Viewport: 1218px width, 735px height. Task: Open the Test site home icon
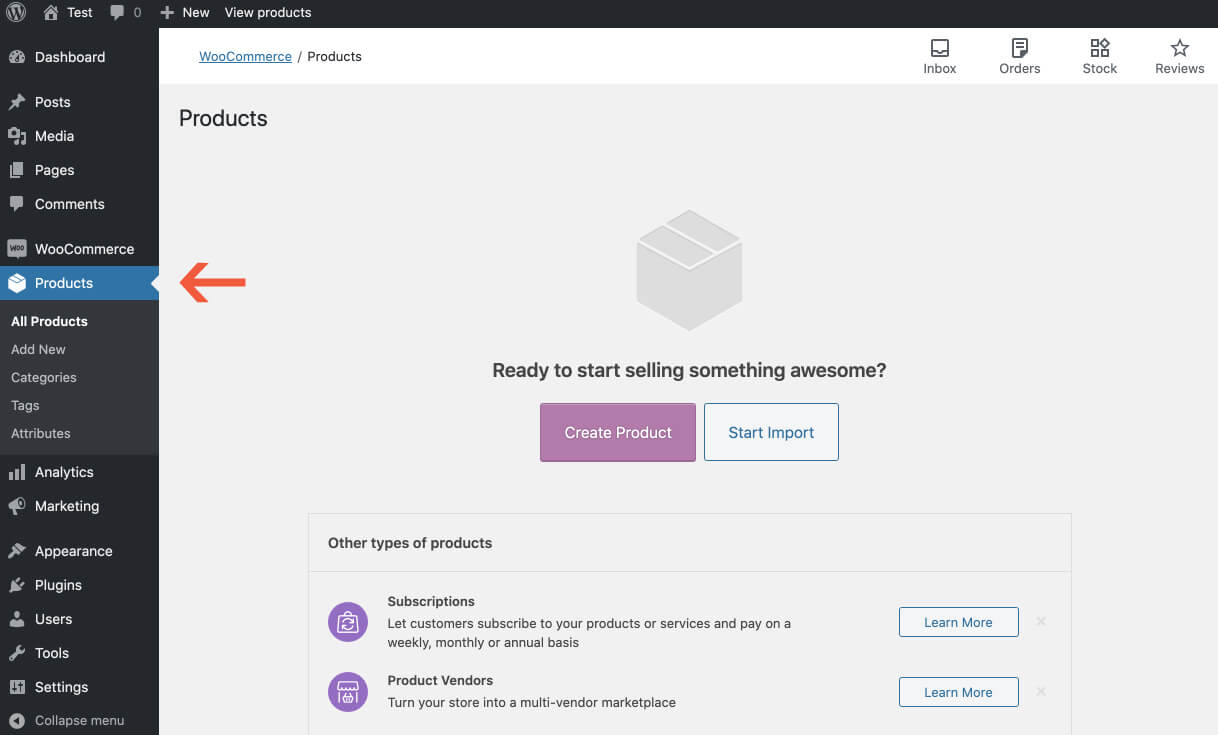coord(51,13)
